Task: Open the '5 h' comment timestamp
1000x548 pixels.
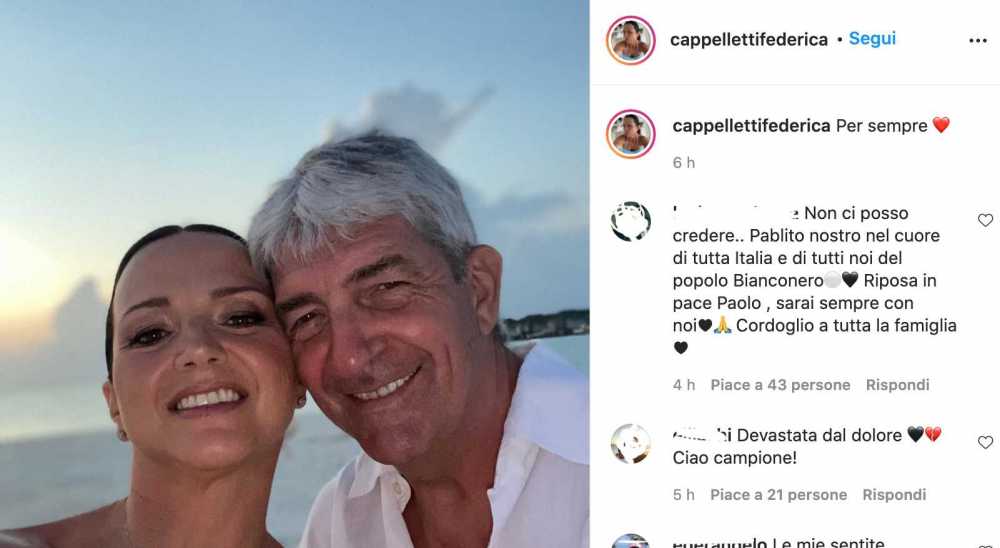Action: (684, 494)
